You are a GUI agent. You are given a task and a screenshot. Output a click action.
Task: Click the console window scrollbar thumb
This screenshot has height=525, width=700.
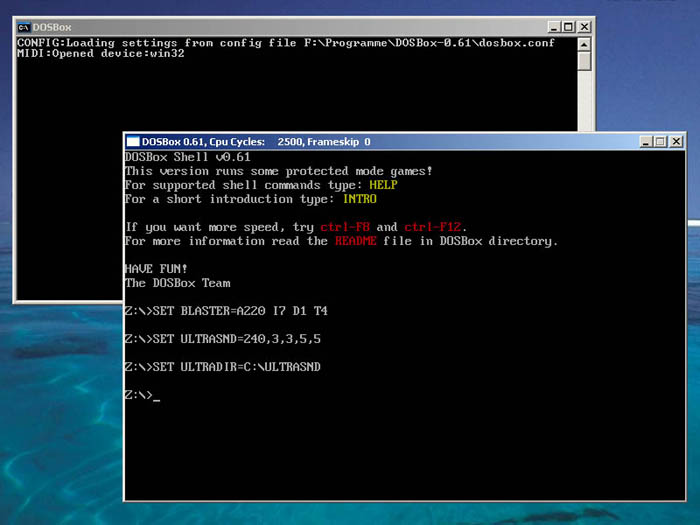584,61
